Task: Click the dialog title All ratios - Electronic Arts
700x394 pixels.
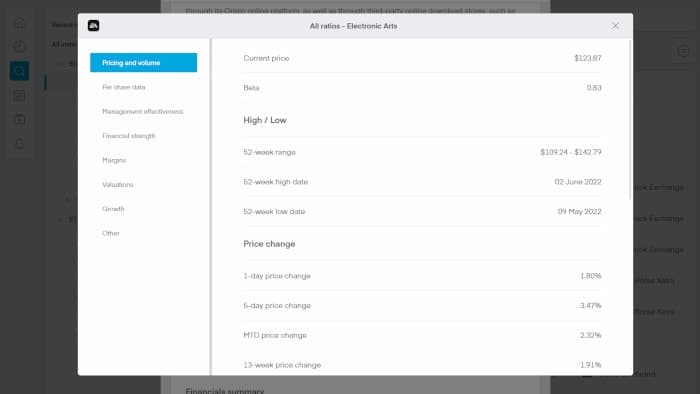Action: point(354,26)
